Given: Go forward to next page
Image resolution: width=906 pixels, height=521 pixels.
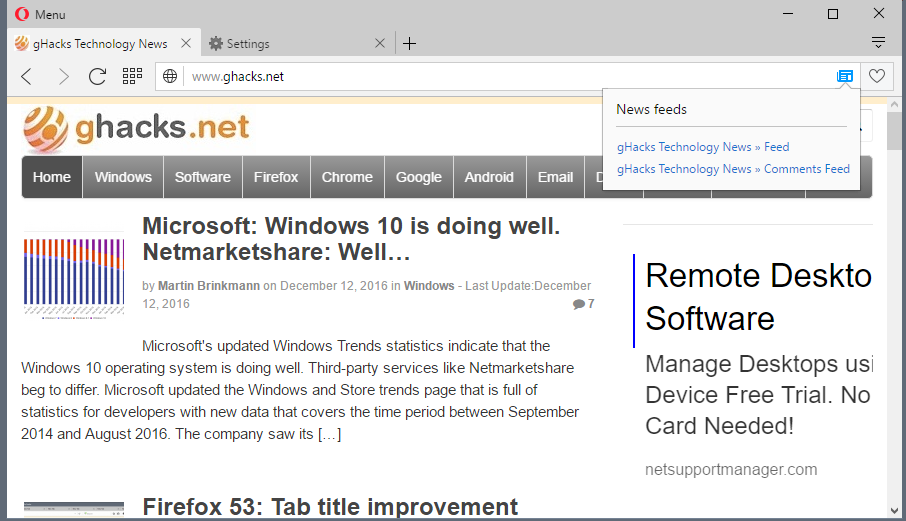Looking at the screenshot, I should point(63,76).
